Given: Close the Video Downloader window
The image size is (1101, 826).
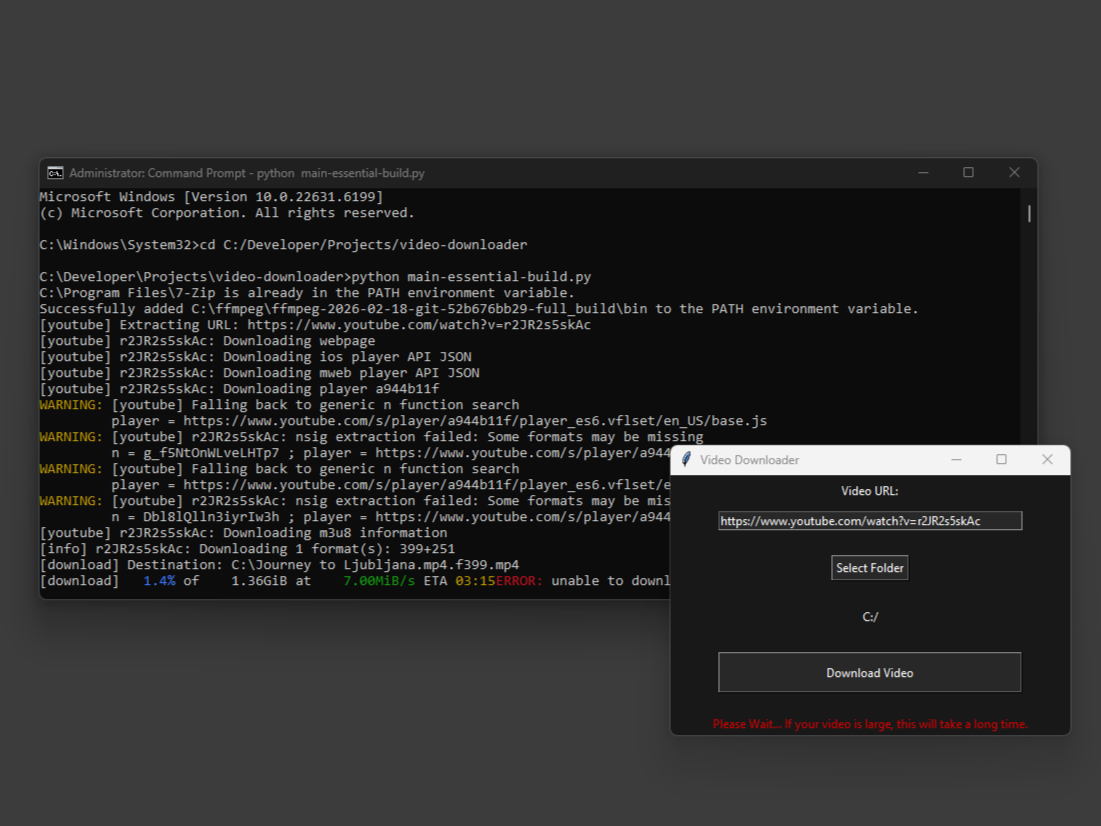Looking at the screenshot, I should (1047, 459).
